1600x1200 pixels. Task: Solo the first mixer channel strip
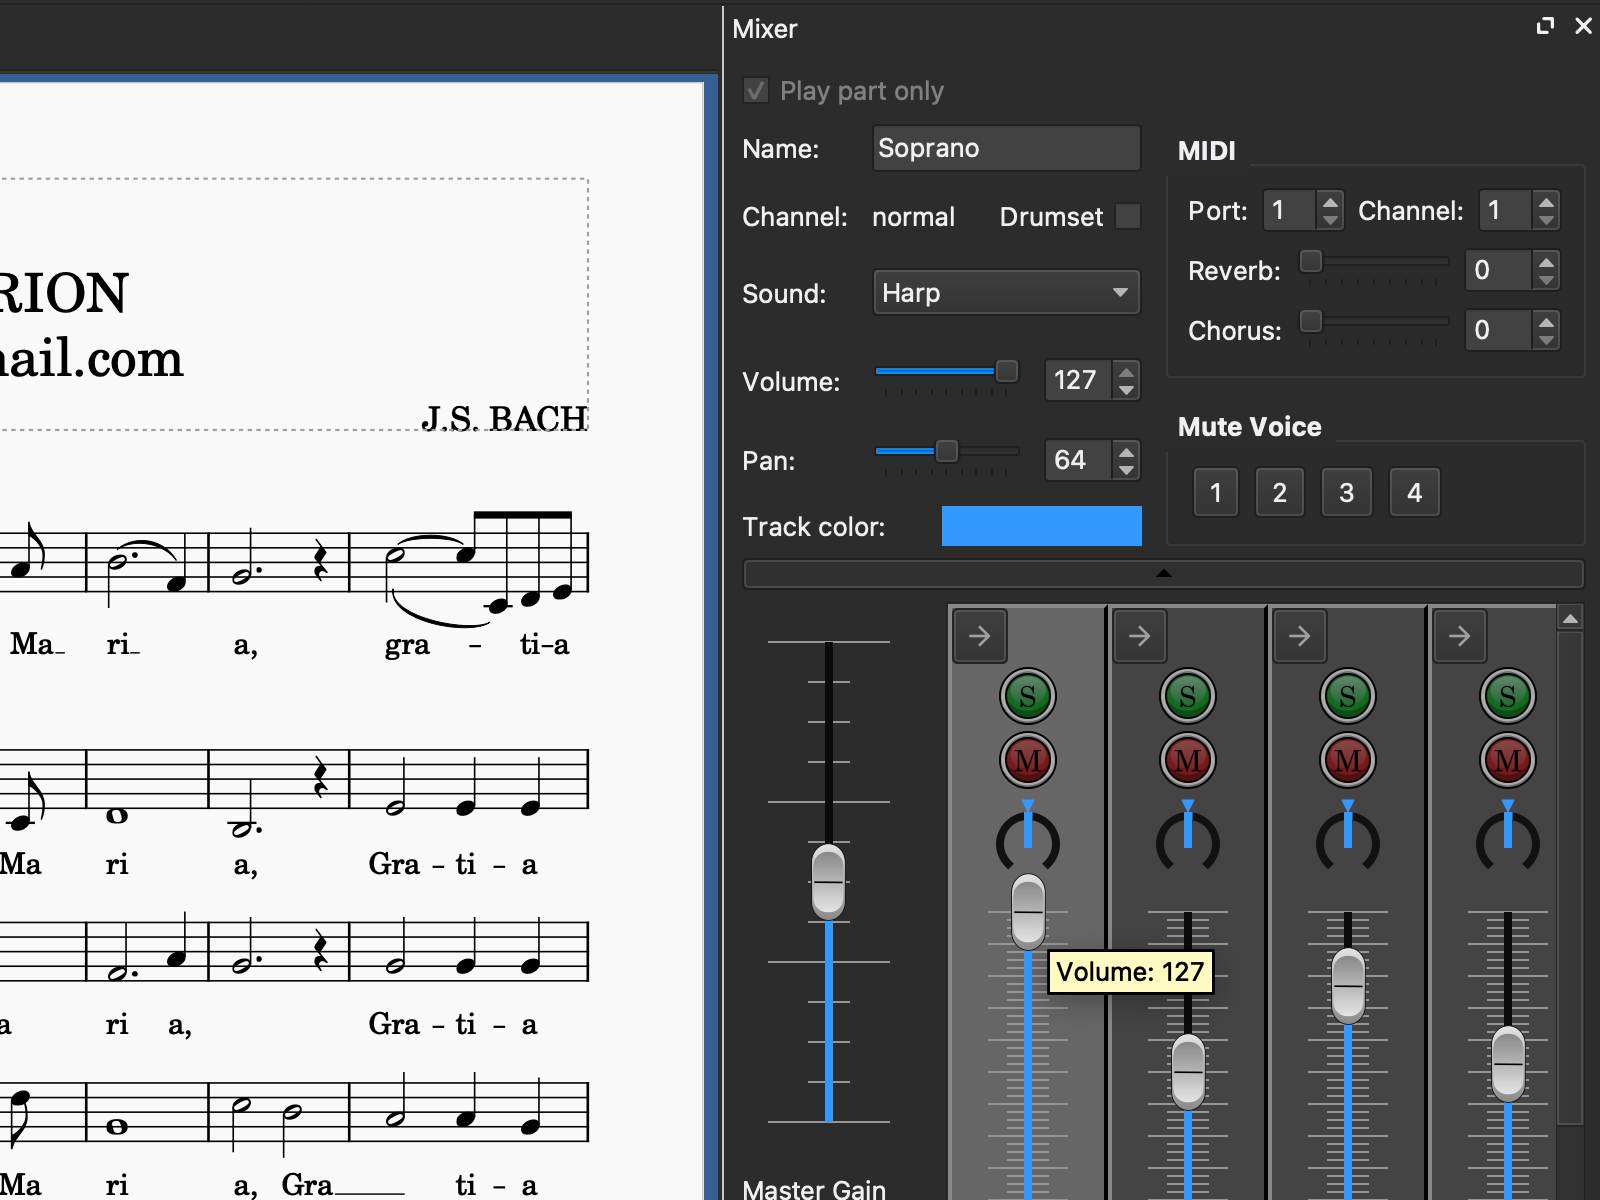tap(1027, 696)
